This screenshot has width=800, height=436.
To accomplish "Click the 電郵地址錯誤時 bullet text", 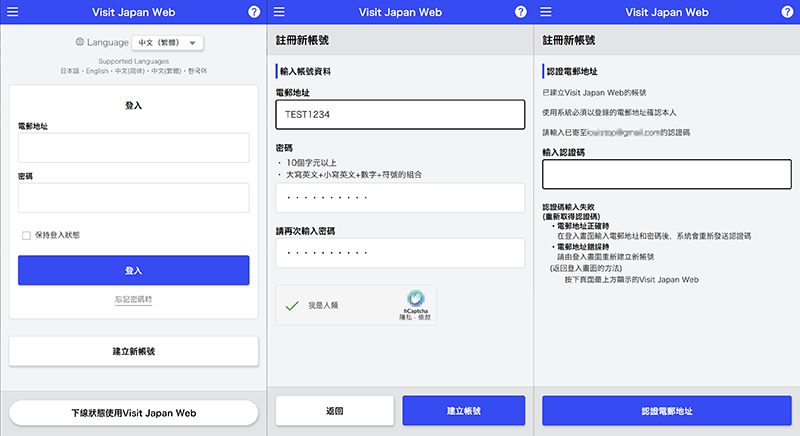I will (583, 246).
